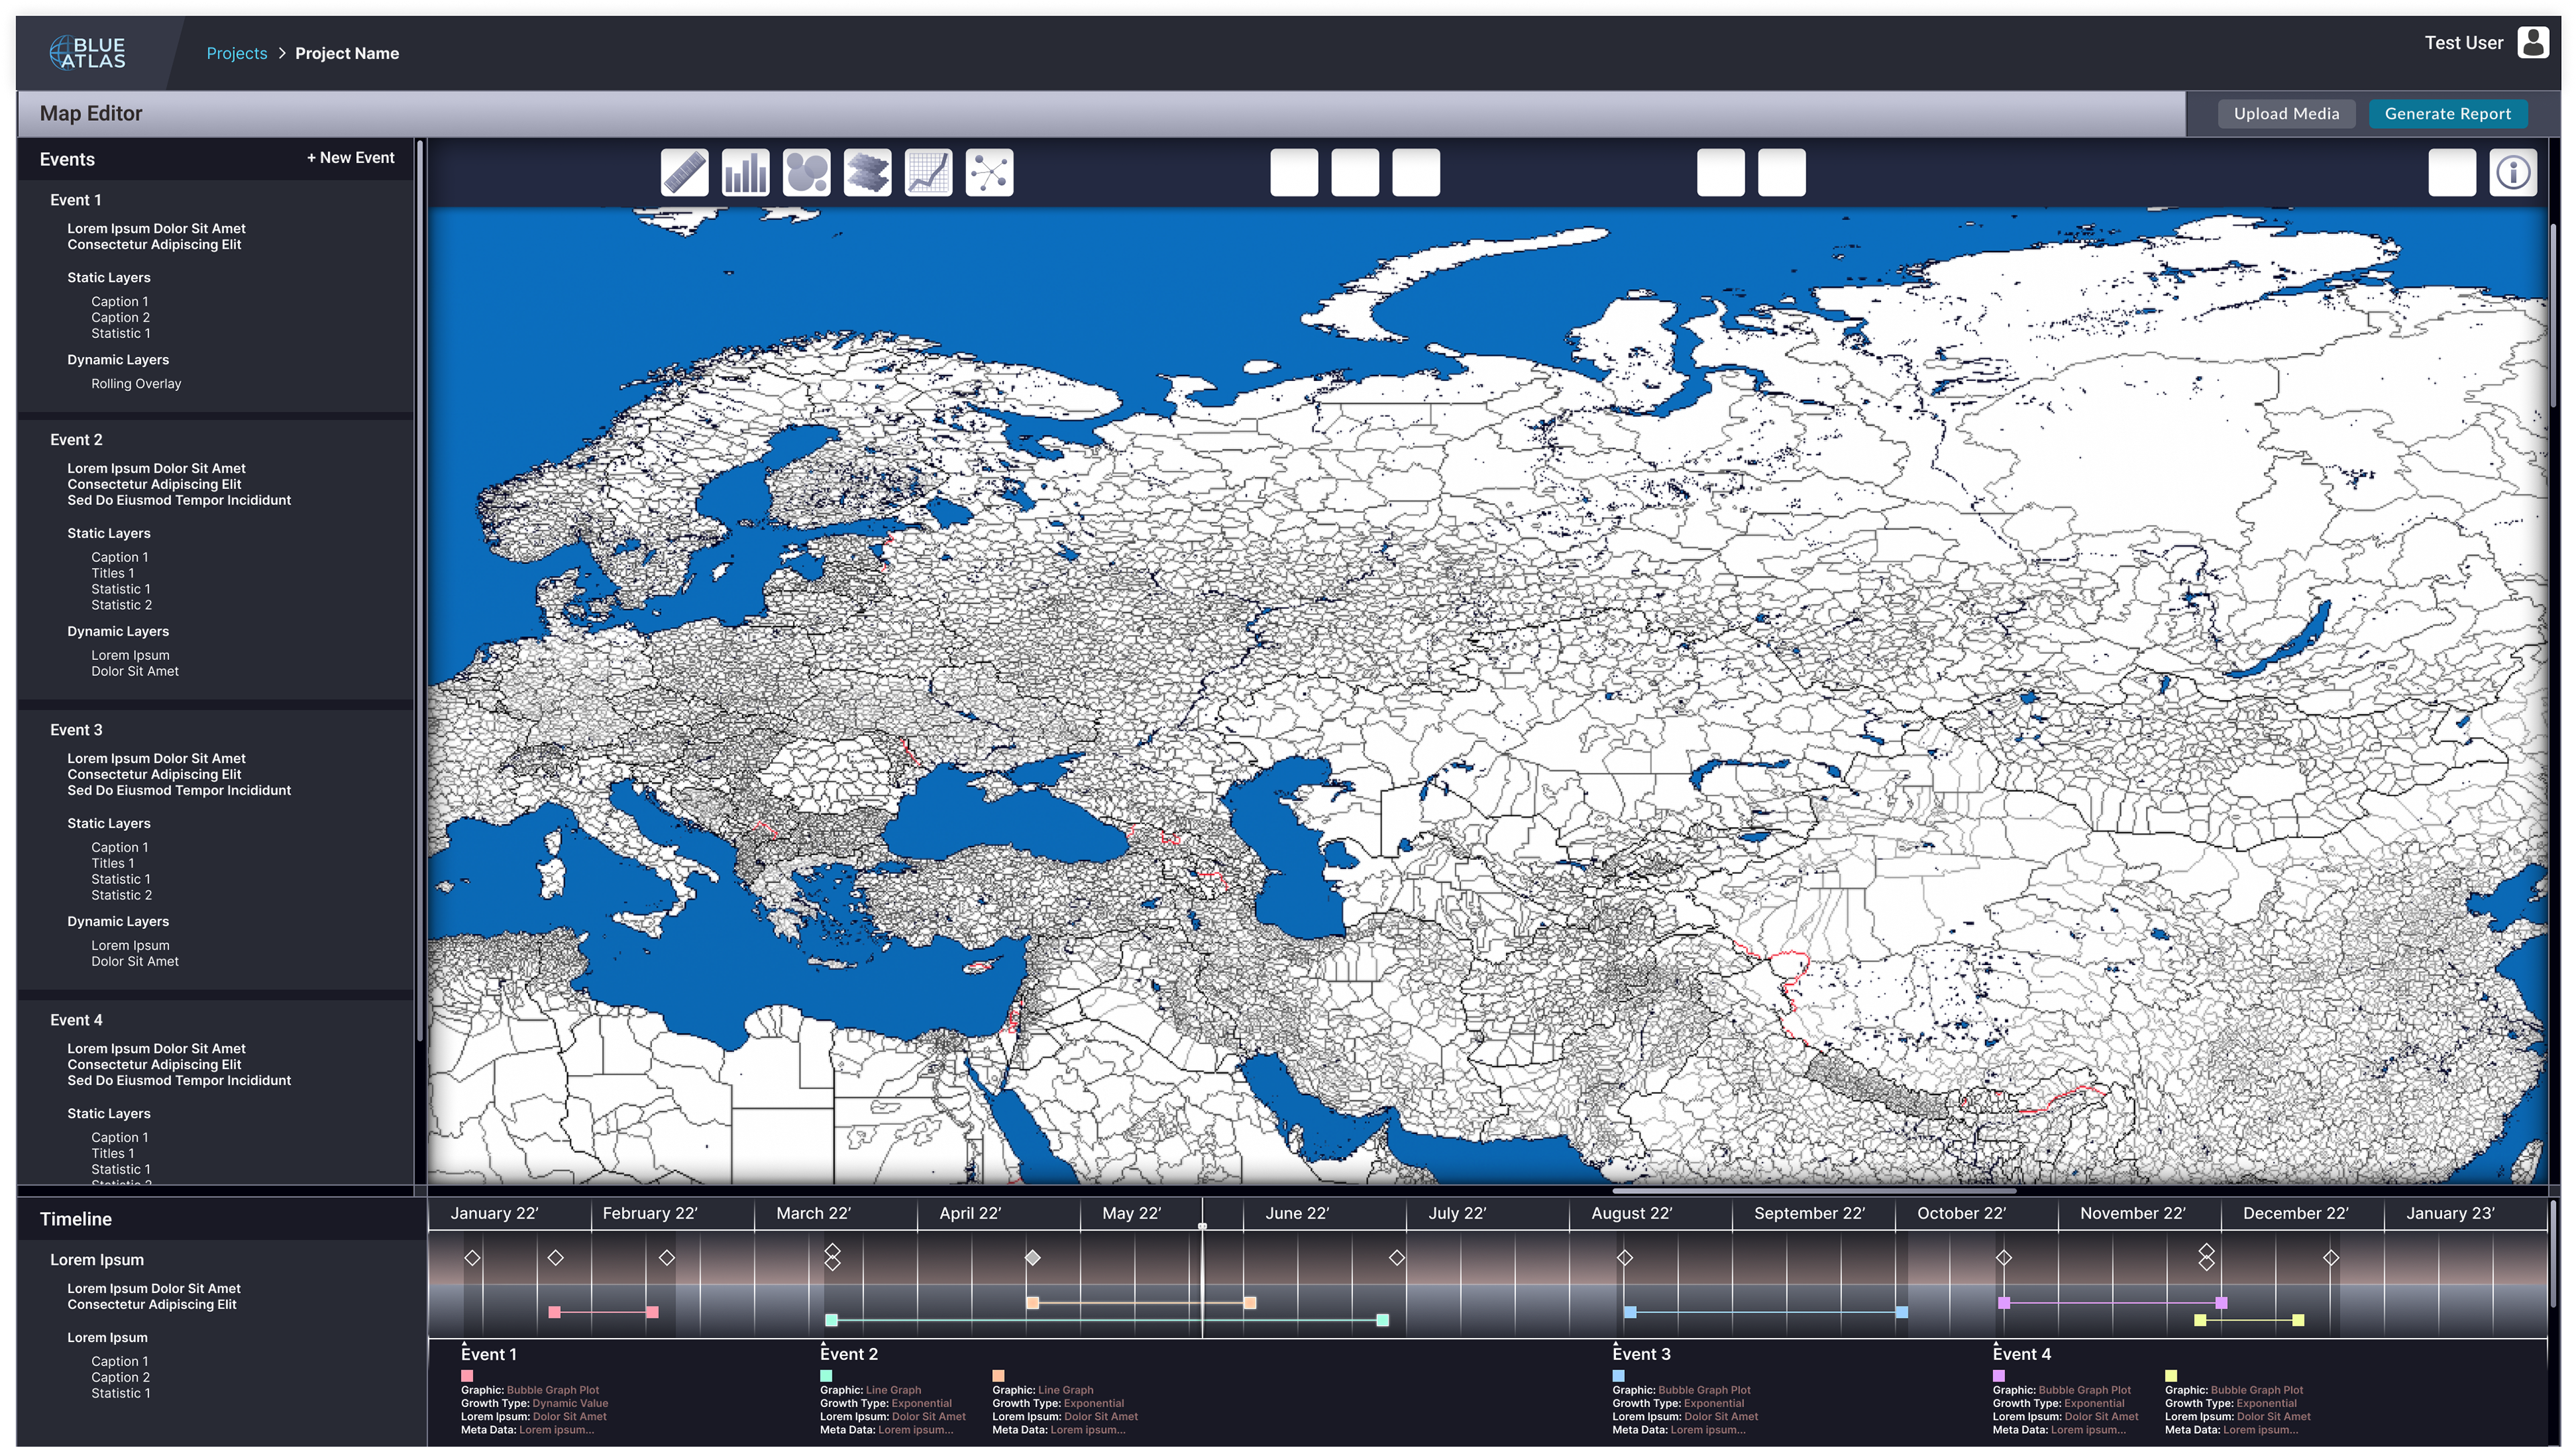Open the info panel icon
This screenshot has height=1450, width=2576.
[2512, 172]
